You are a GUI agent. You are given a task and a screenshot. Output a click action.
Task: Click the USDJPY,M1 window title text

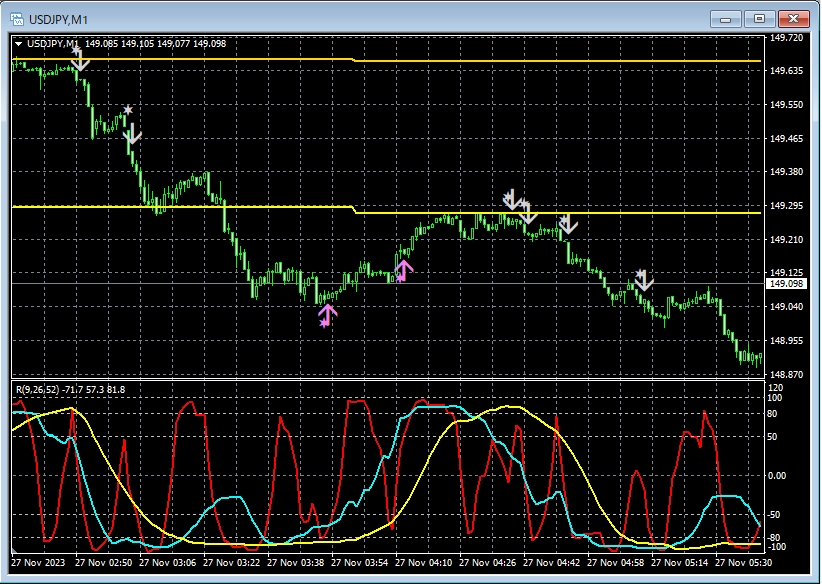pos(59,19)
